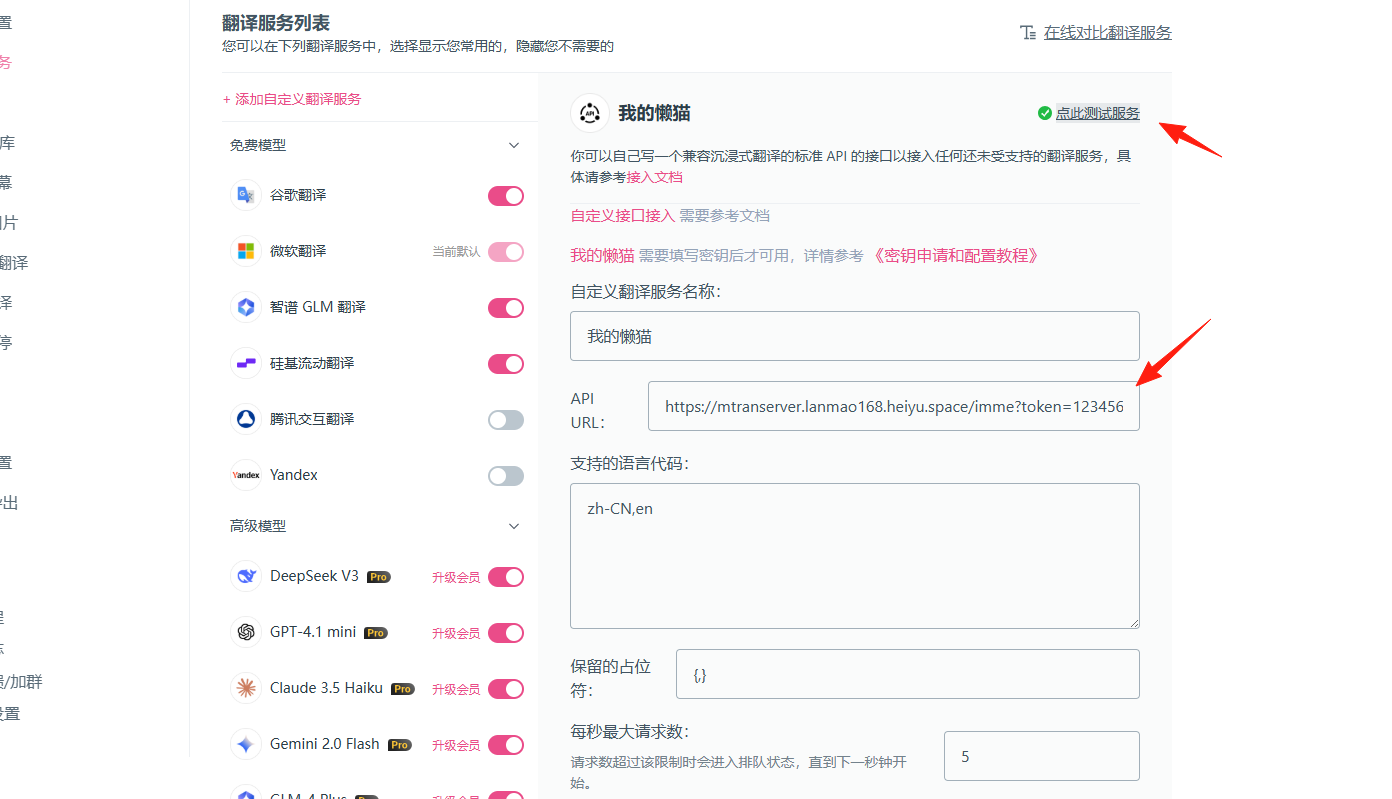Click the 翻译服务列表 heading
Viewport: 1392px width, 799px height.
[x=276, y=23]
